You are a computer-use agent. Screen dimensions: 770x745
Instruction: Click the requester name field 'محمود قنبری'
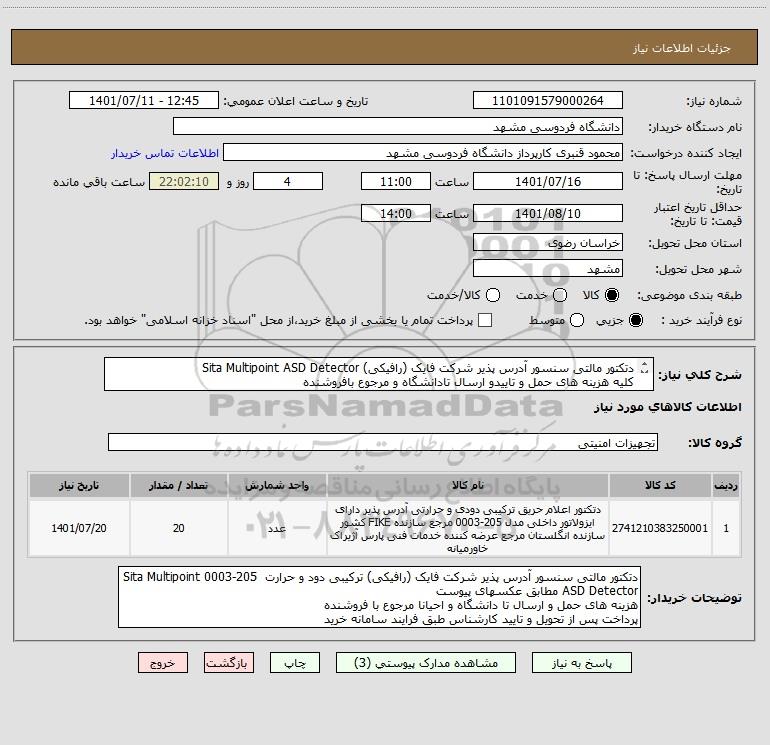(x=423, y=152)
